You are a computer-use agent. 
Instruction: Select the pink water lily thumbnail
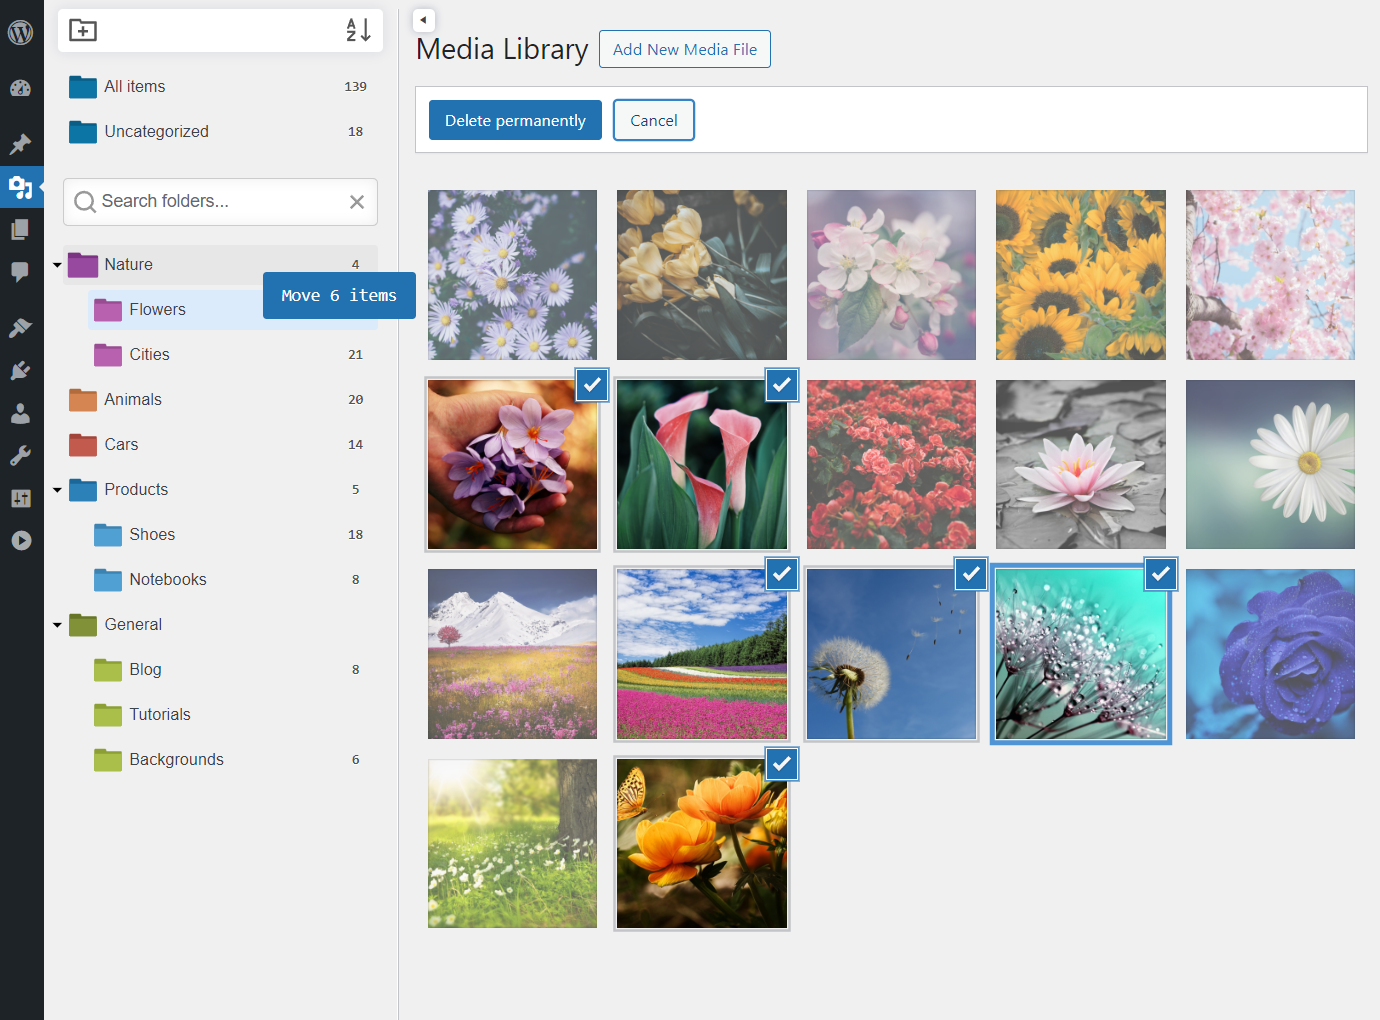pos(1081,464)
